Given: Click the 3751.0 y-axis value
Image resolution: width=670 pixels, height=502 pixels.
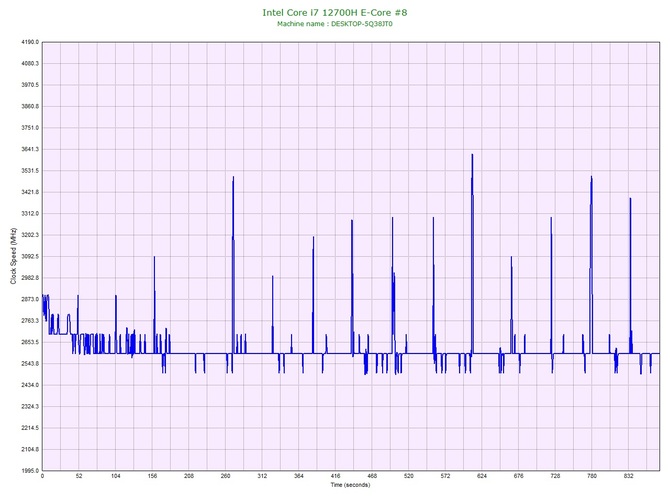Looking at the screenshot, I should pyautogui.click(x=30, y=128).
